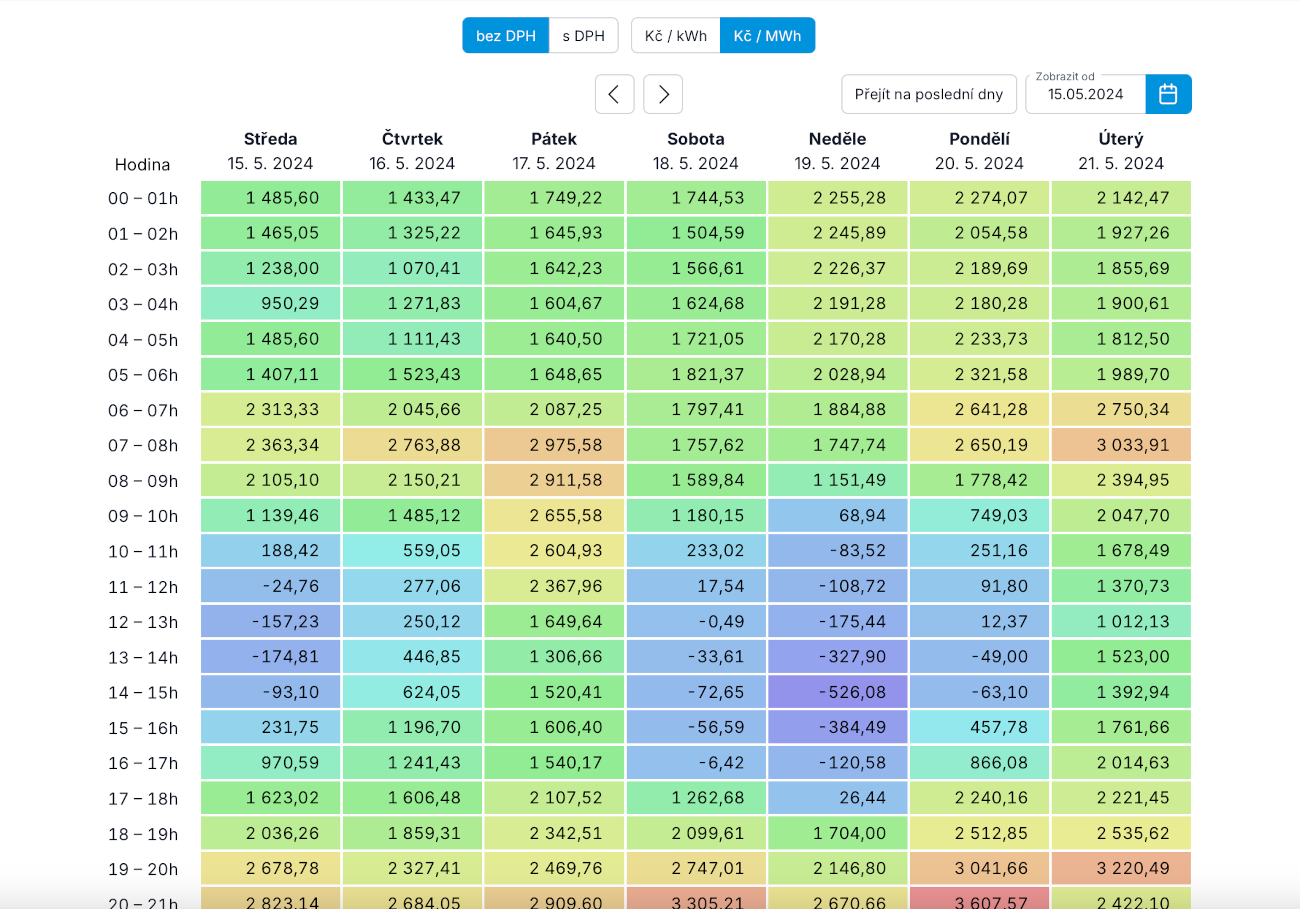Viewport: 1300px width, 909px height.
Task: Click the Úterý 21. 5. 2024 column header
Action: click(x=1120, y=151)
